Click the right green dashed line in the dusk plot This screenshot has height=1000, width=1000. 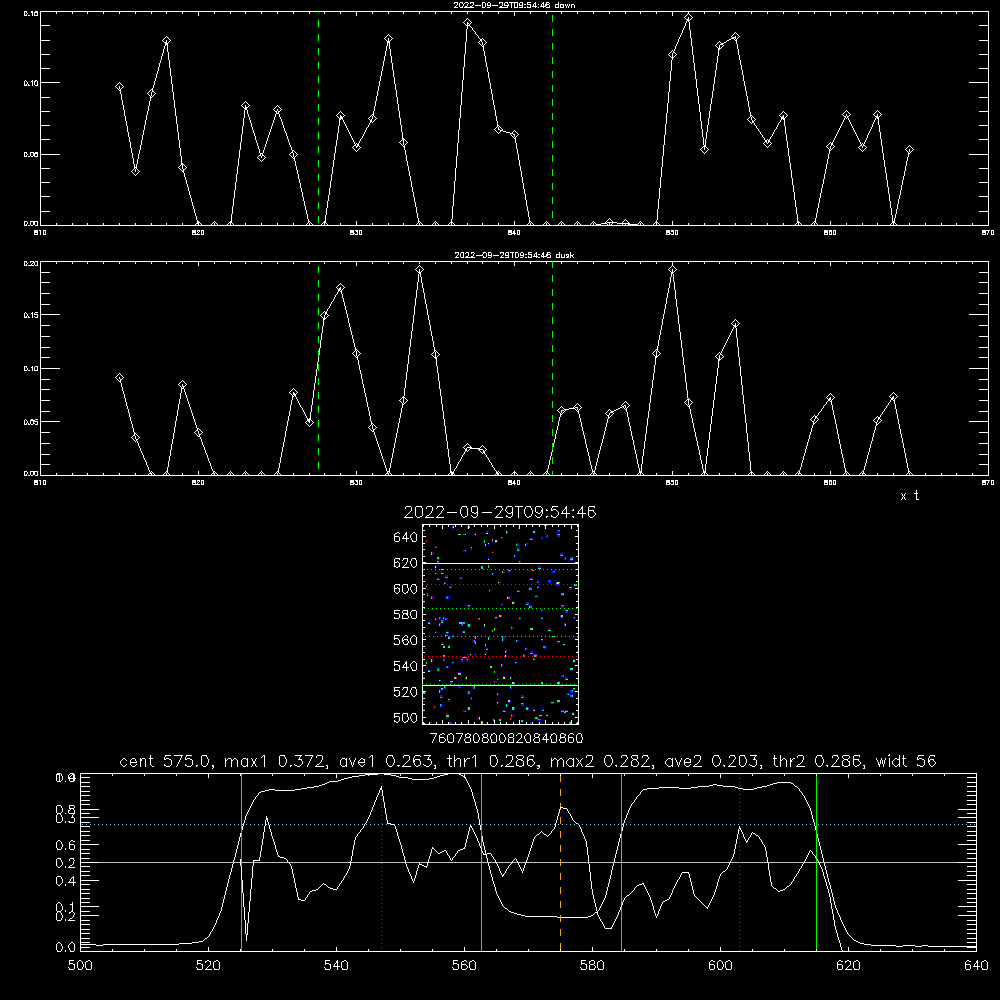click(552, 369)
